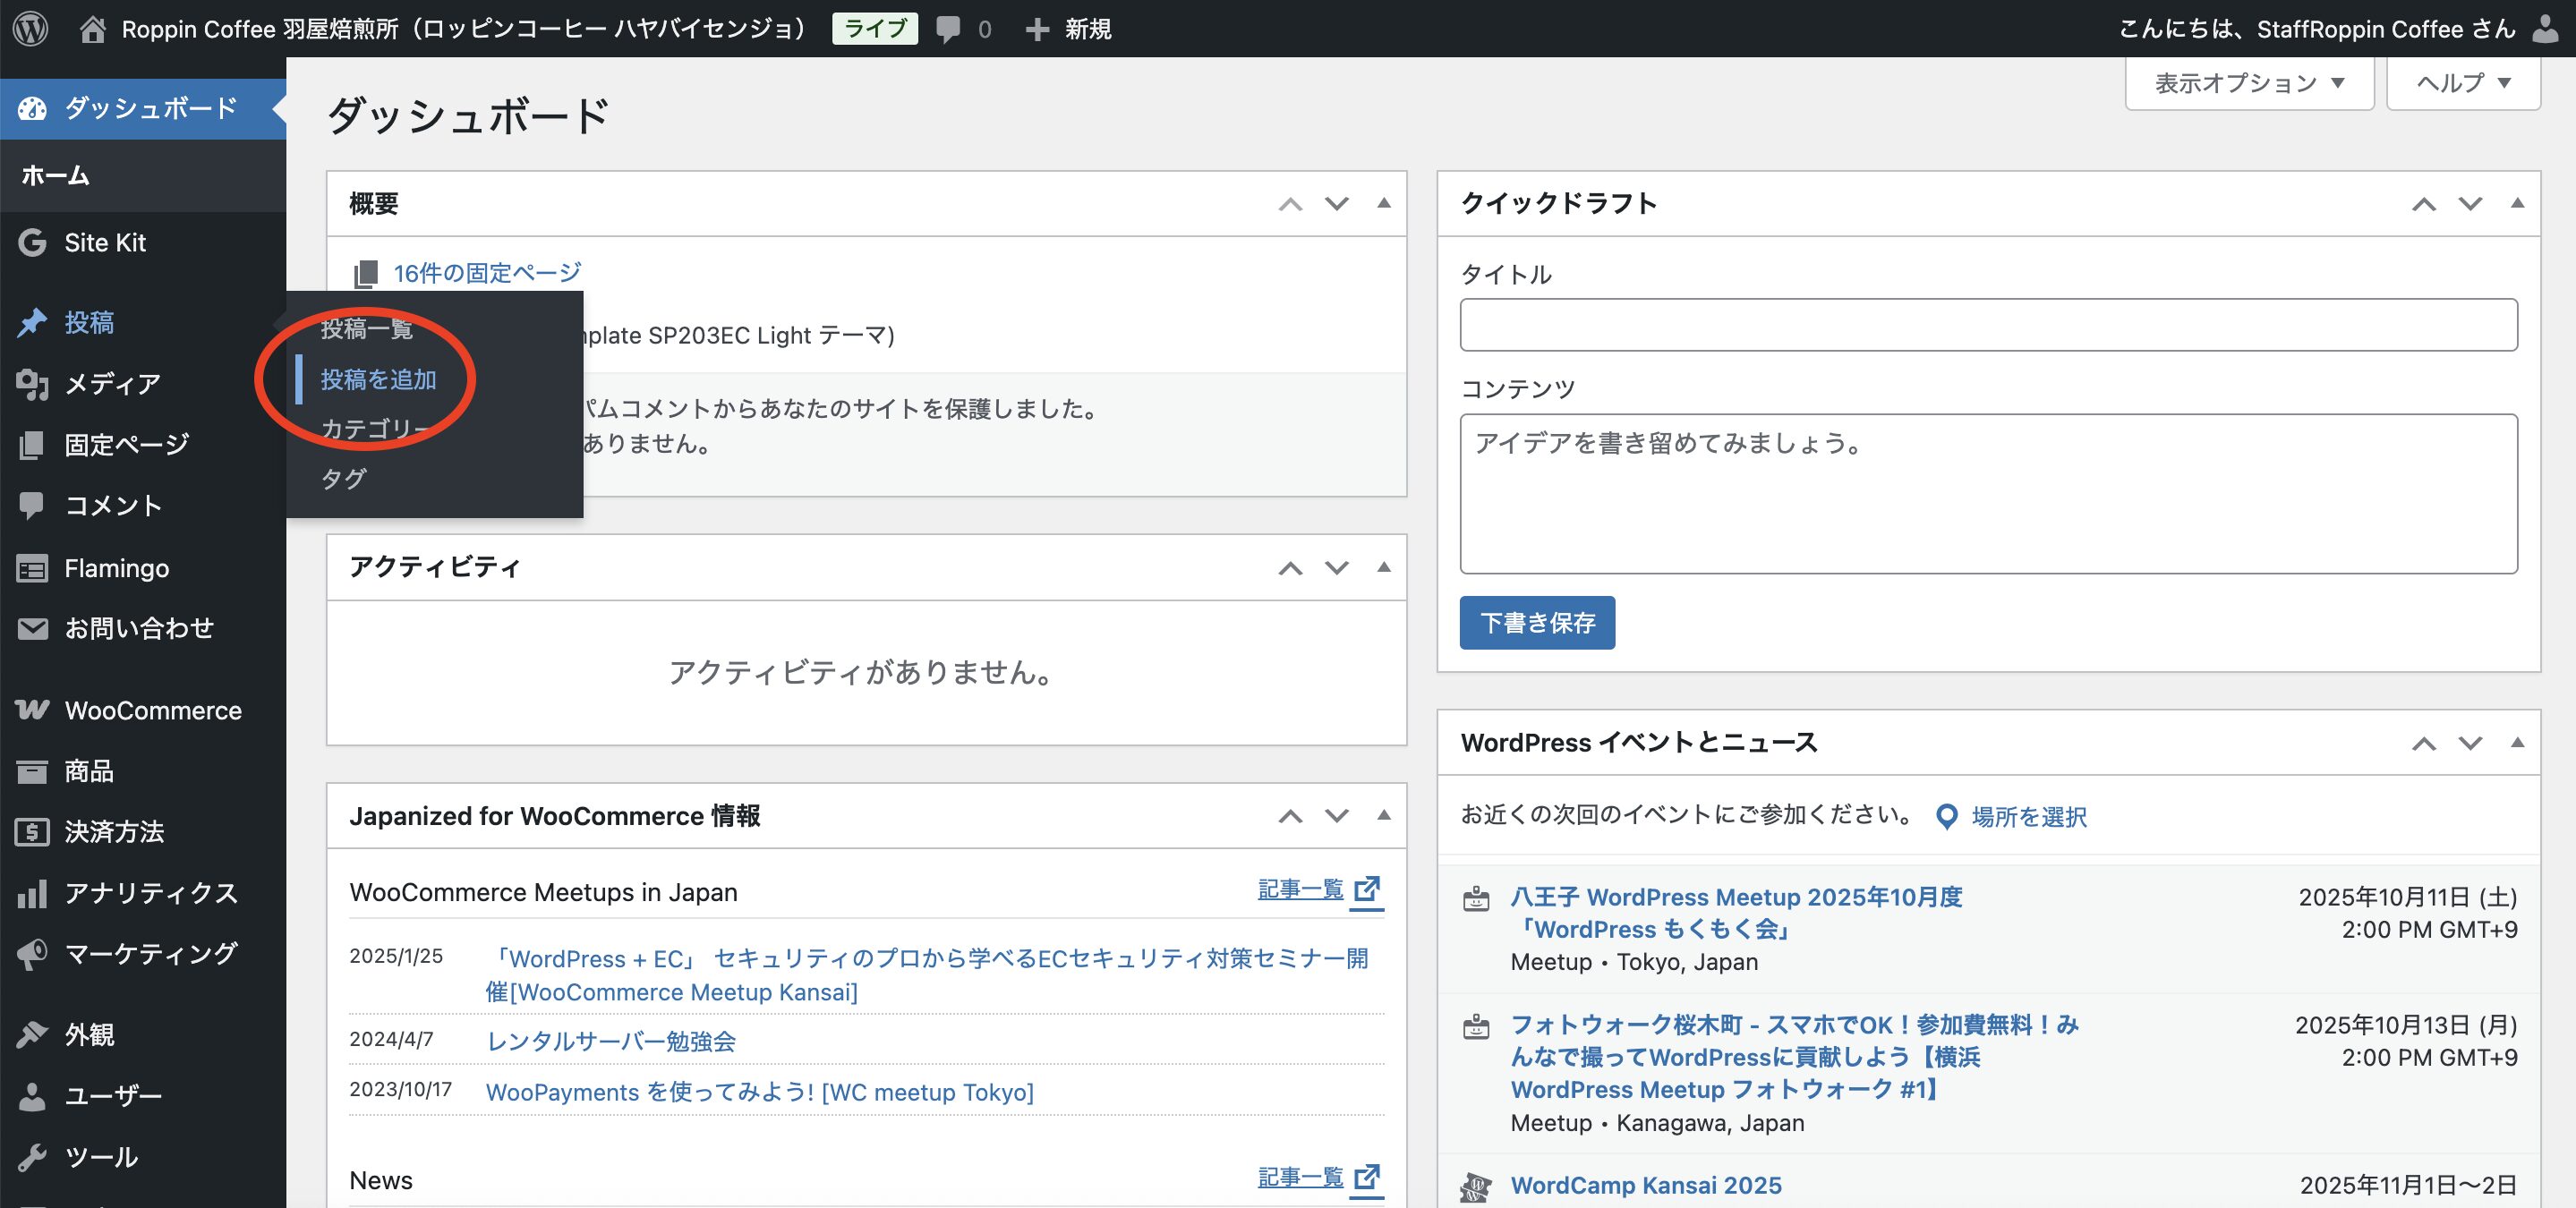The height and width of the screenshot is (1208, 2576).
Task: Move 概要 panel down with chevron
Action: (1337, 204)
